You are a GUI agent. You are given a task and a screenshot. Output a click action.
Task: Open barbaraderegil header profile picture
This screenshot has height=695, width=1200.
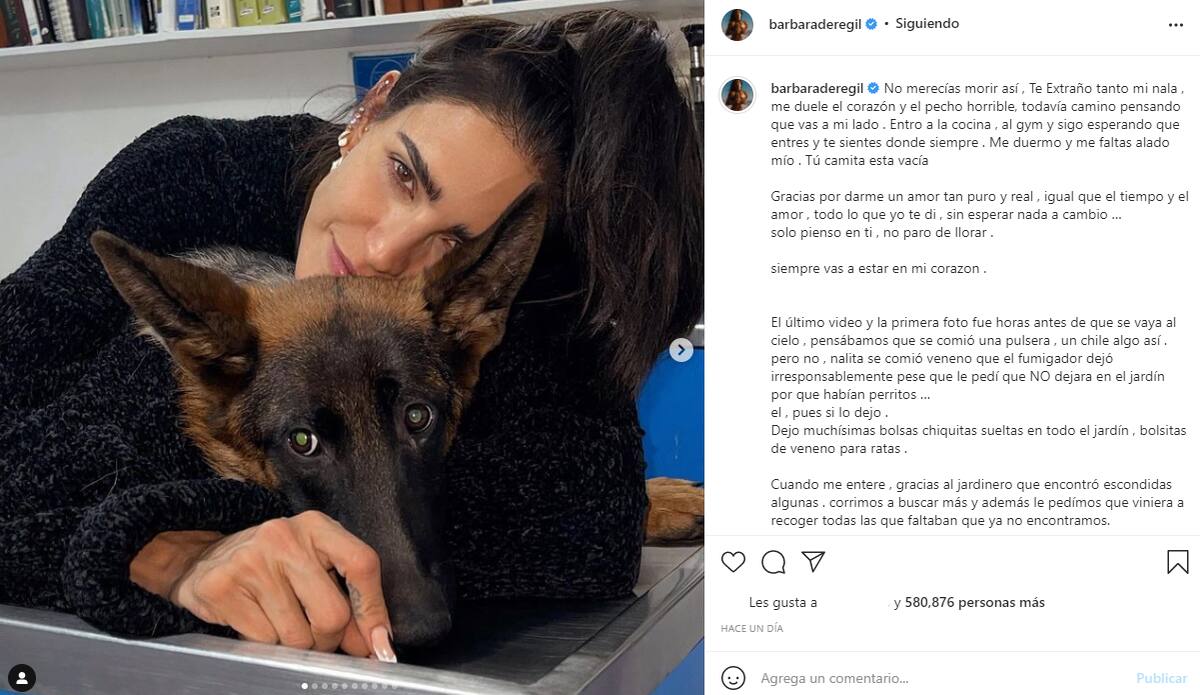(737, 24)
